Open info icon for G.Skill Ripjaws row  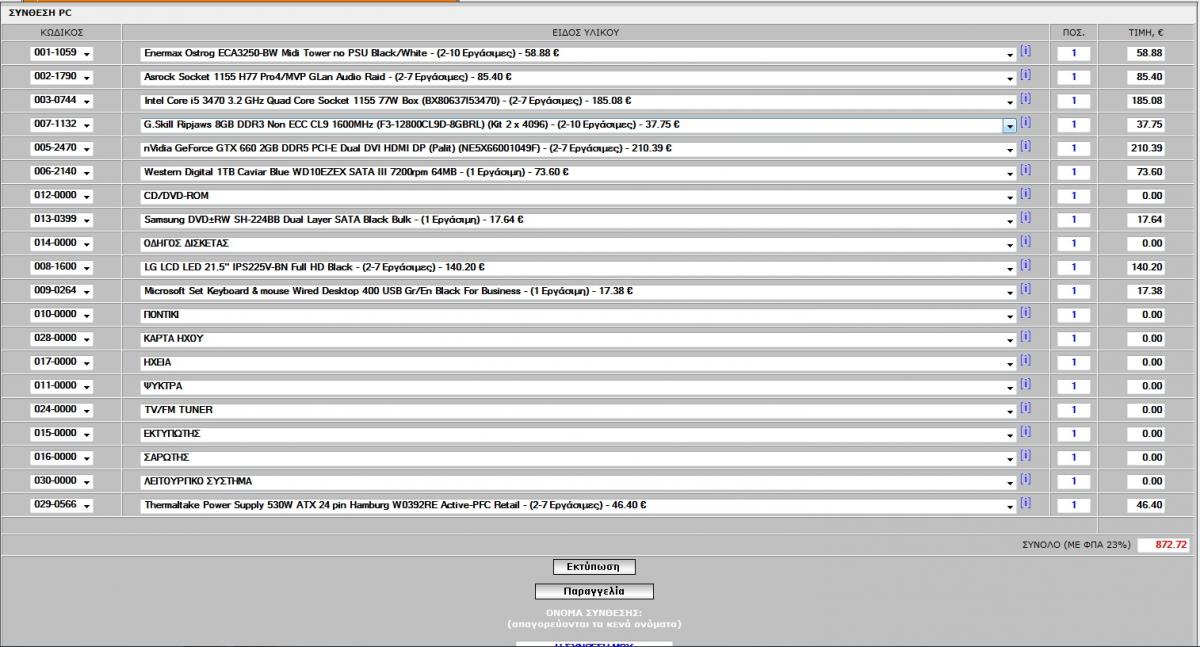pos(1025,124)
